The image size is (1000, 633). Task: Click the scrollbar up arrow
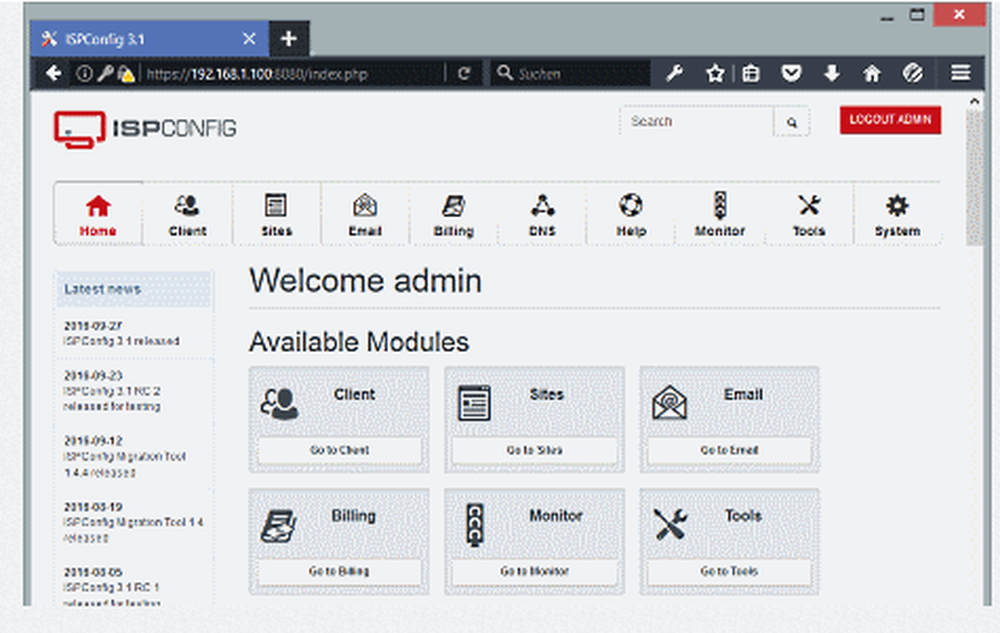(974, 101)
